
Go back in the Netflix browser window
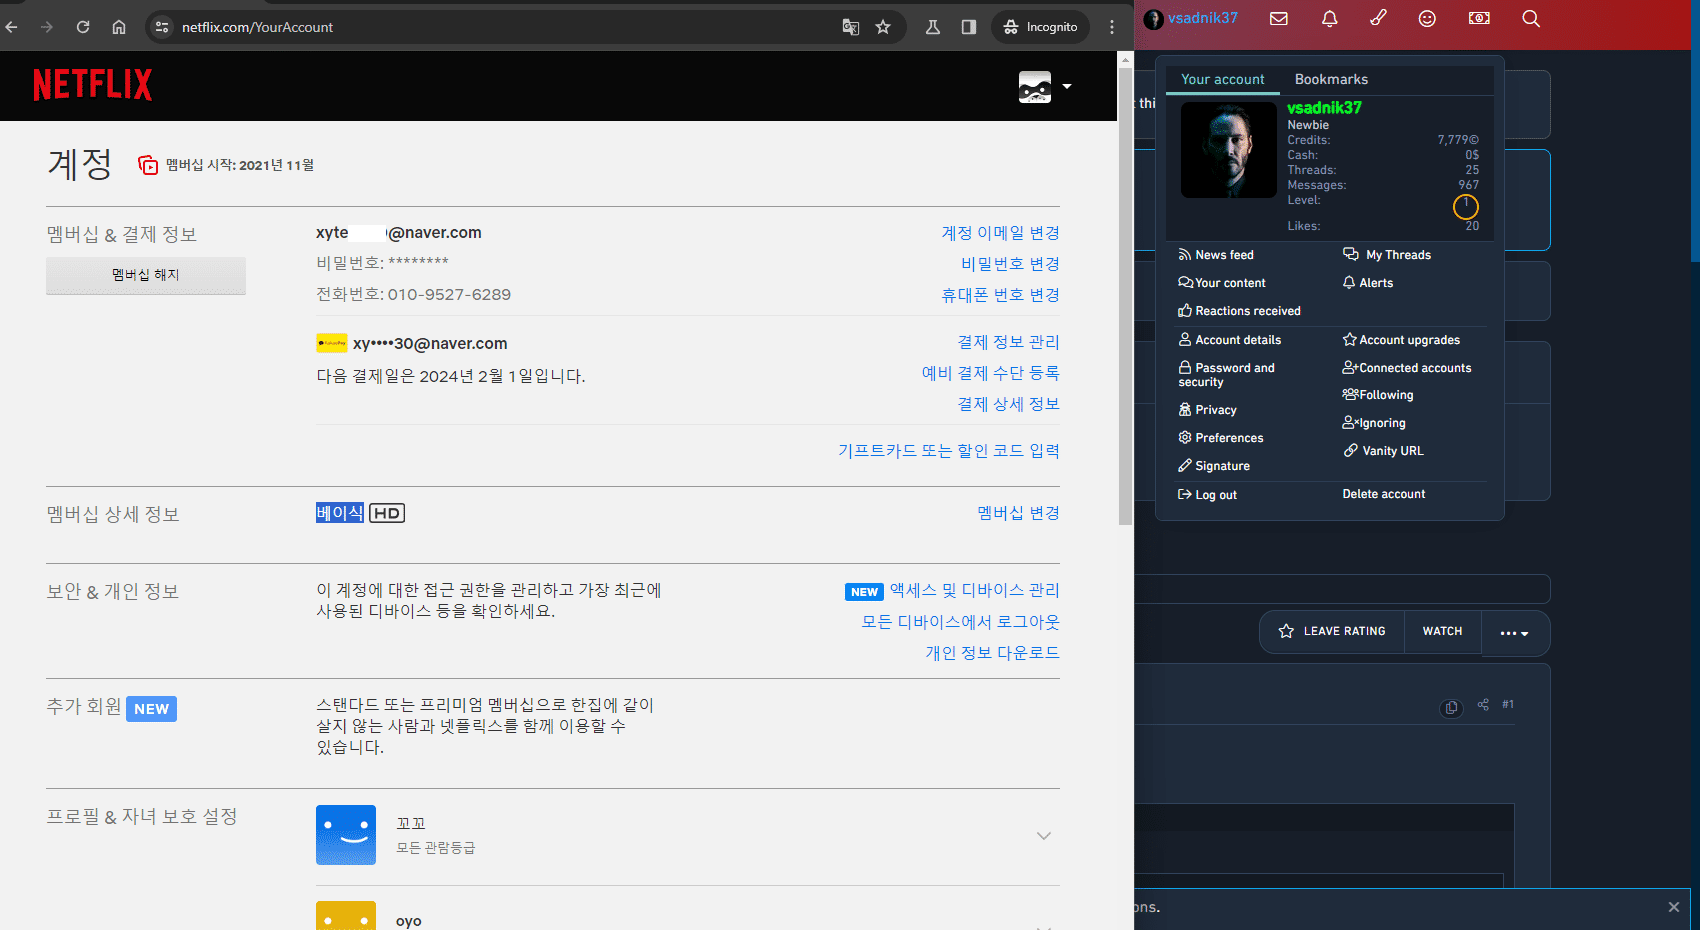click(12, 27)
